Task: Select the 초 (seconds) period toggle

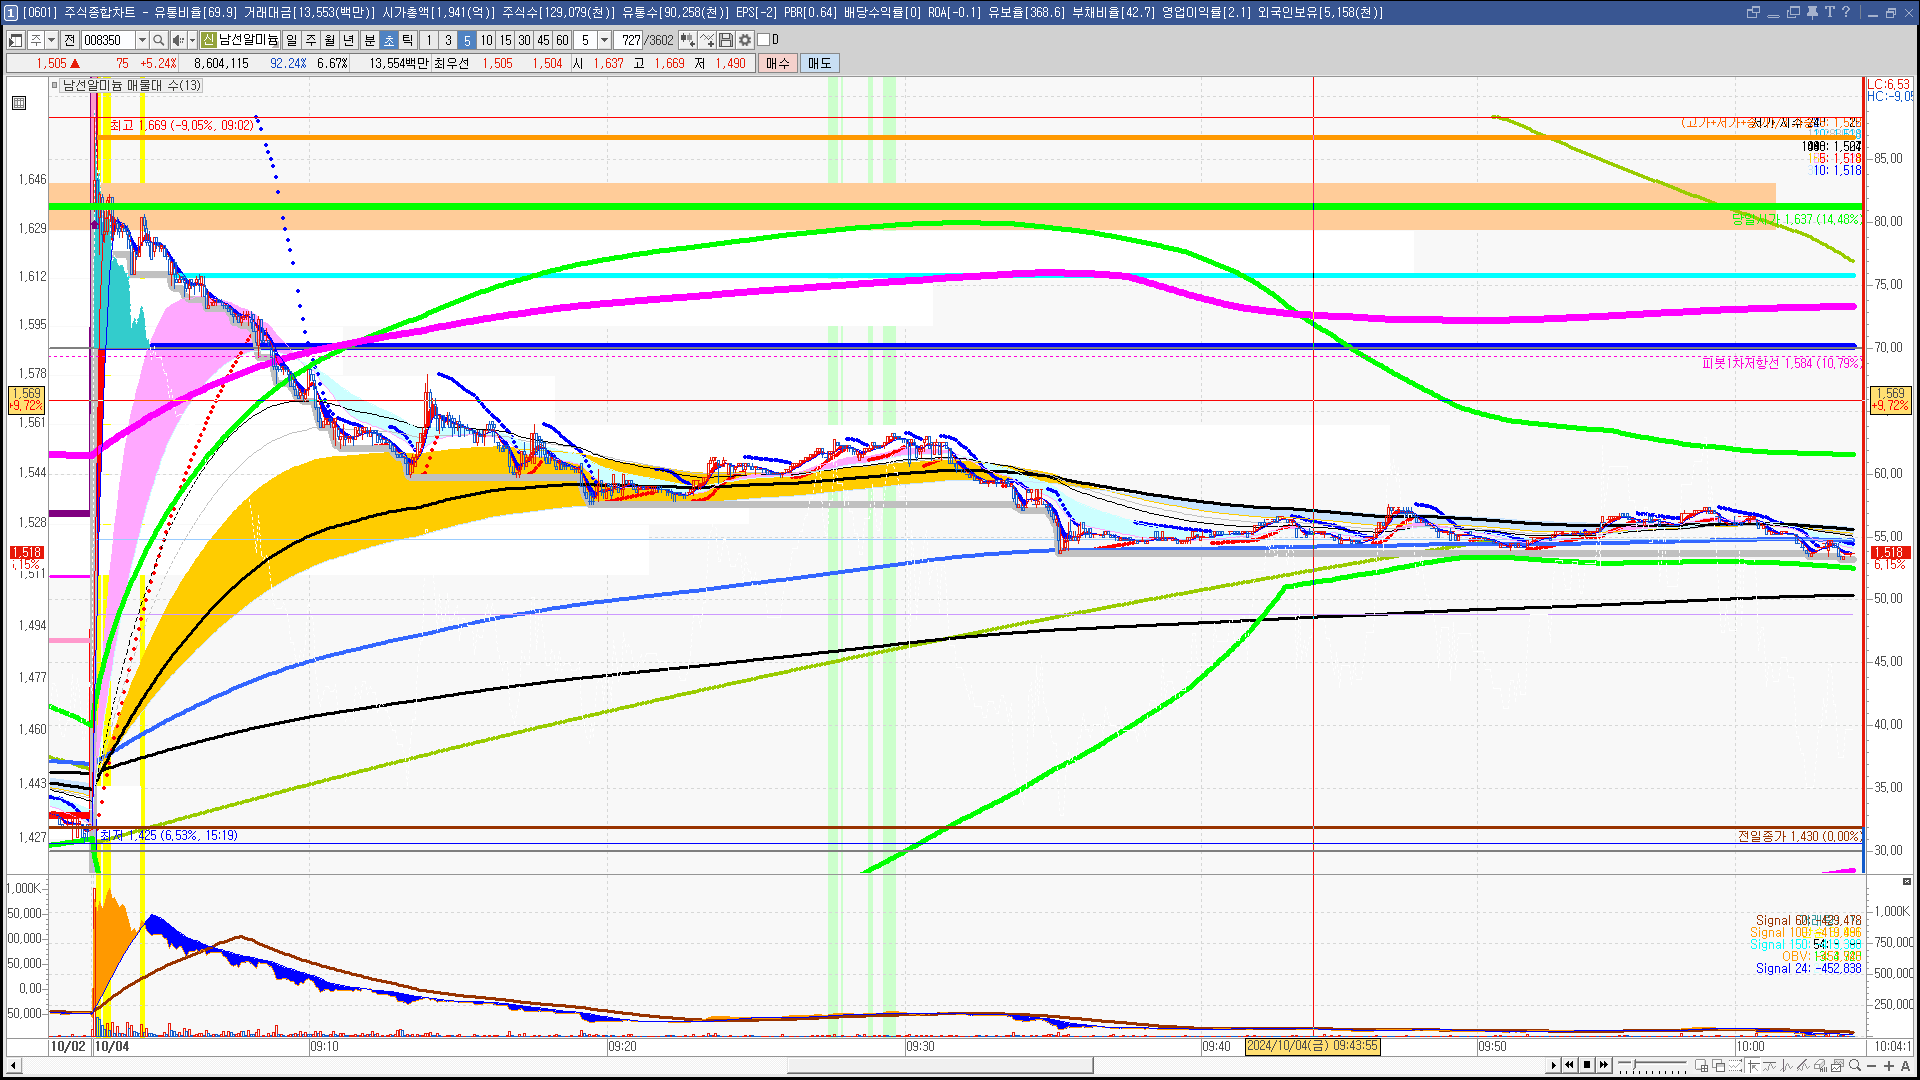Action: pyautogui.click(x=389, y=40)
